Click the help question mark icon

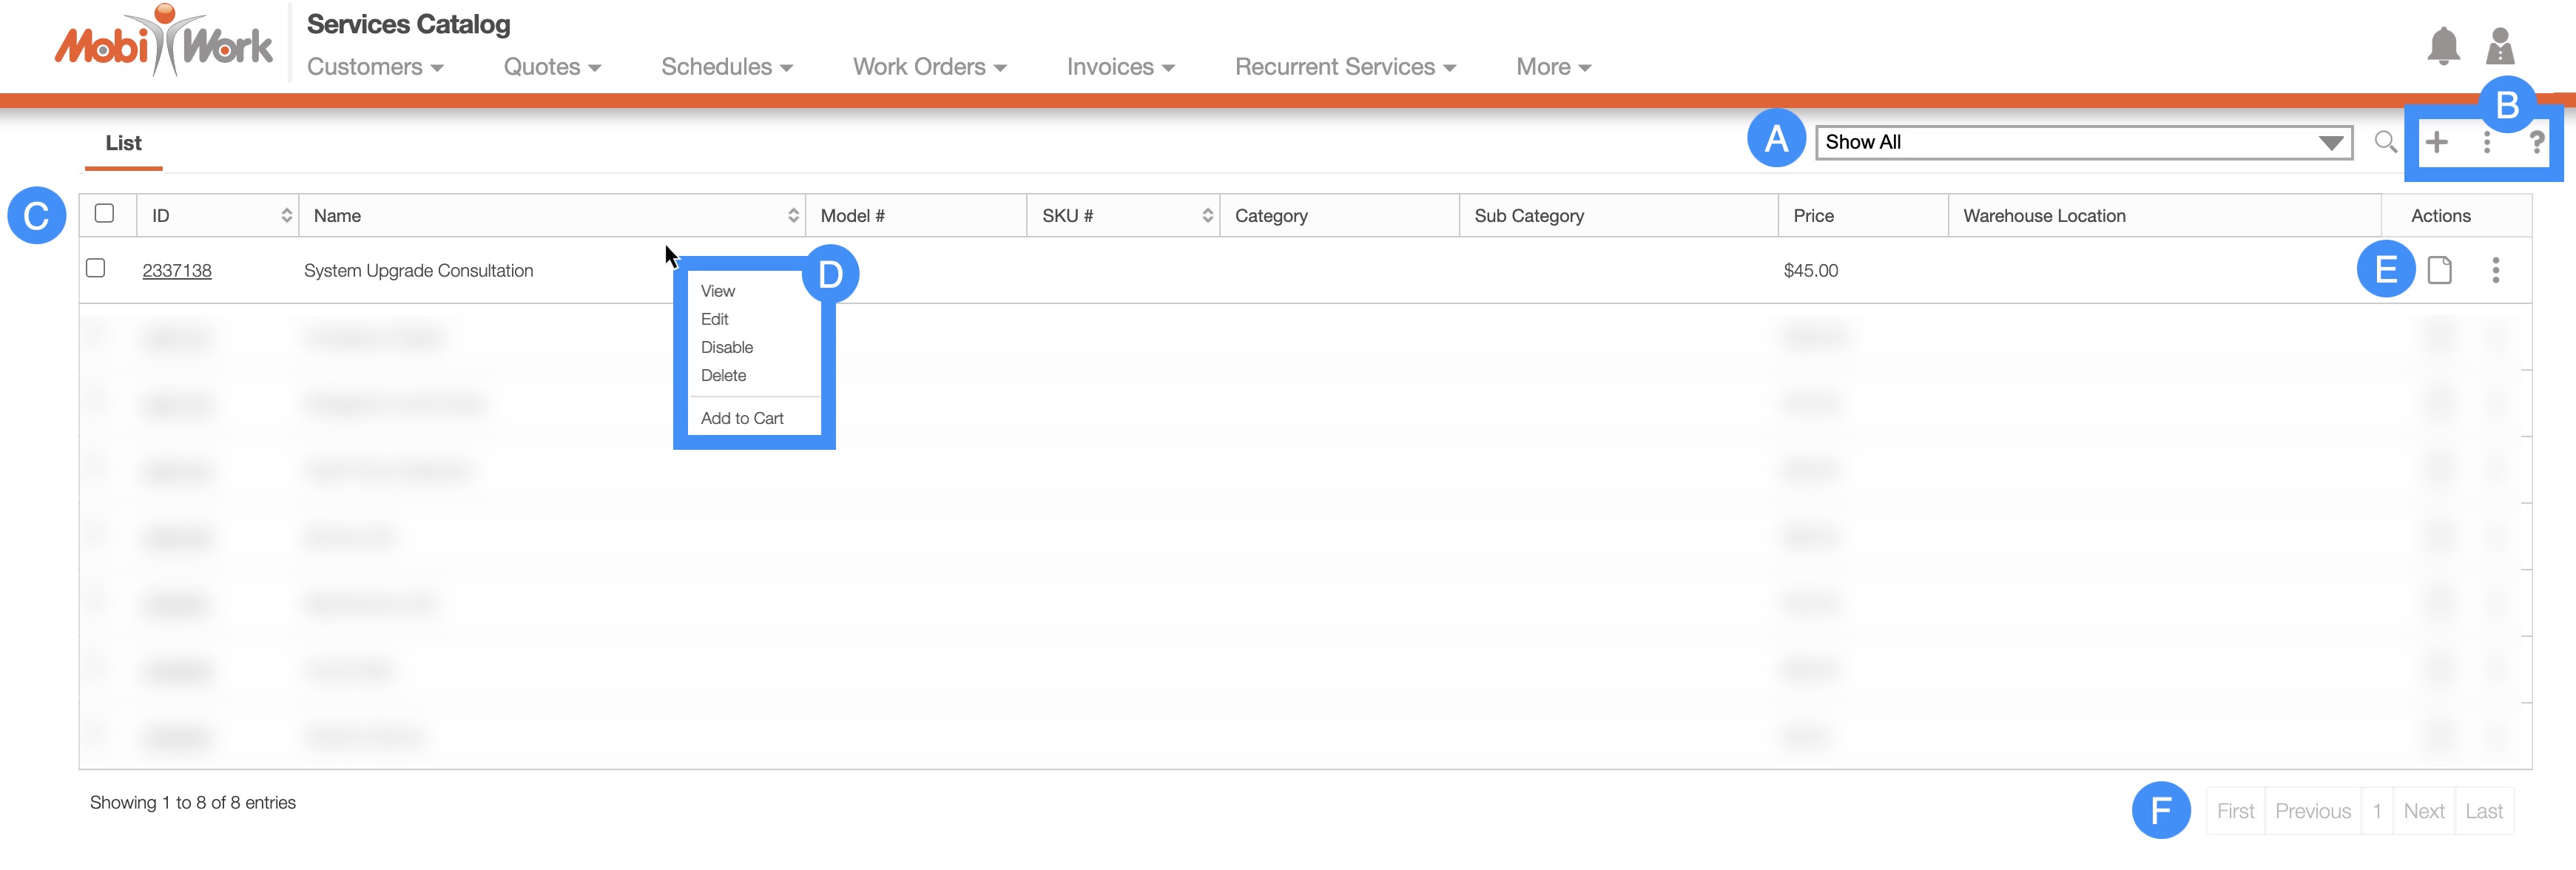coord(2535,142)
